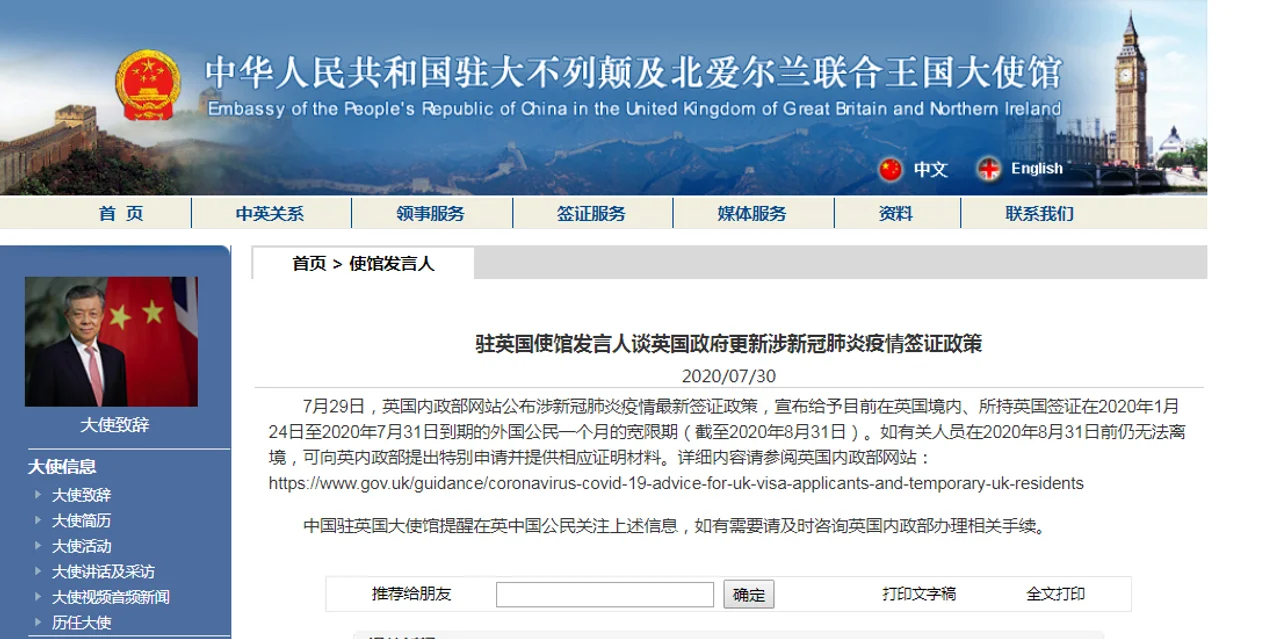Open 大使致辞 in the sidebar list
The image size is (1280, 639).
click(x=81, y=495)
